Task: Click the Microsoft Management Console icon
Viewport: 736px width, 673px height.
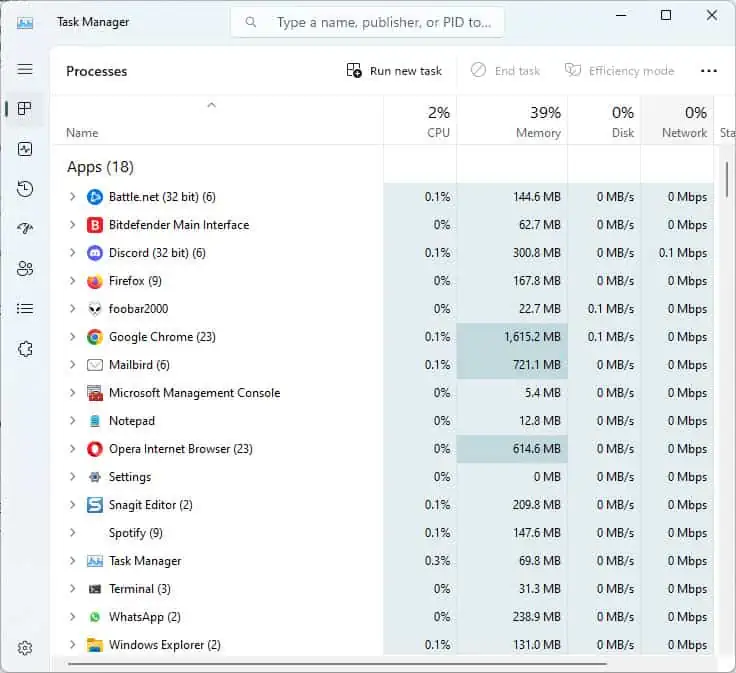Action: tap(95, 393)
